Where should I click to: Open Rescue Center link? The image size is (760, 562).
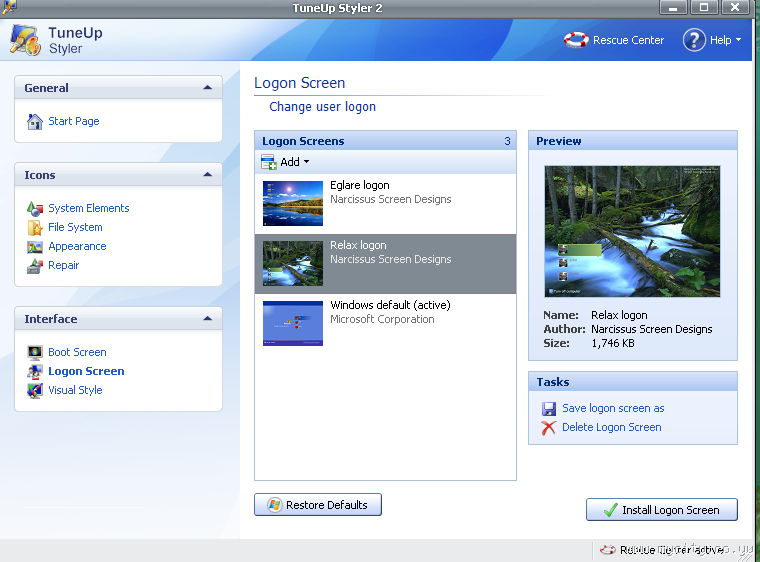coord(628,40)
